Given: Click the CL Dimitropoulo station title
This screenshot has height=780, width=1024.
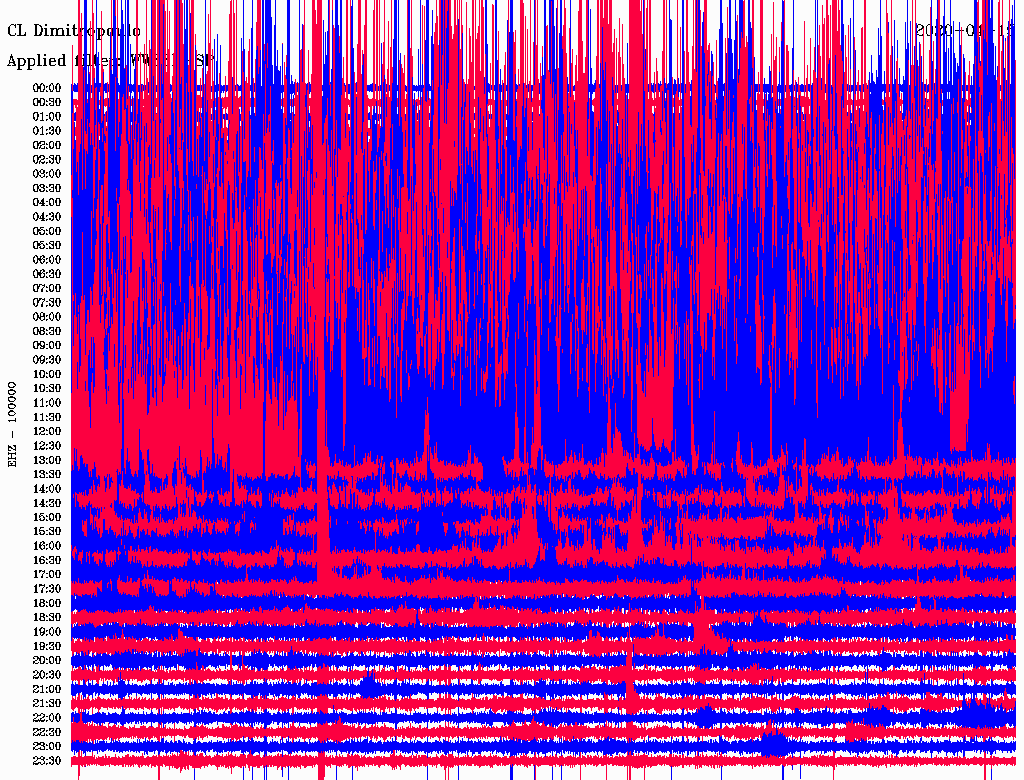Looking at the screenshot, I should [74, 31].
